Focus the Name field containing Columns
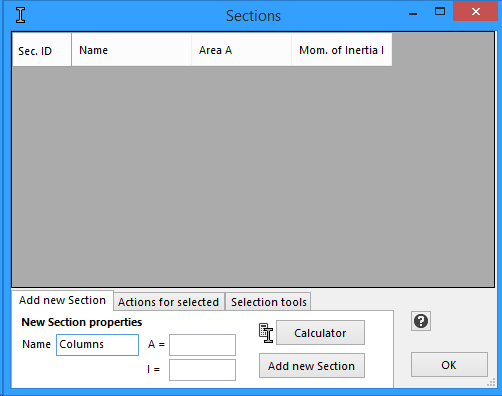Screen dimensions: 502x396 pos(97,345)
